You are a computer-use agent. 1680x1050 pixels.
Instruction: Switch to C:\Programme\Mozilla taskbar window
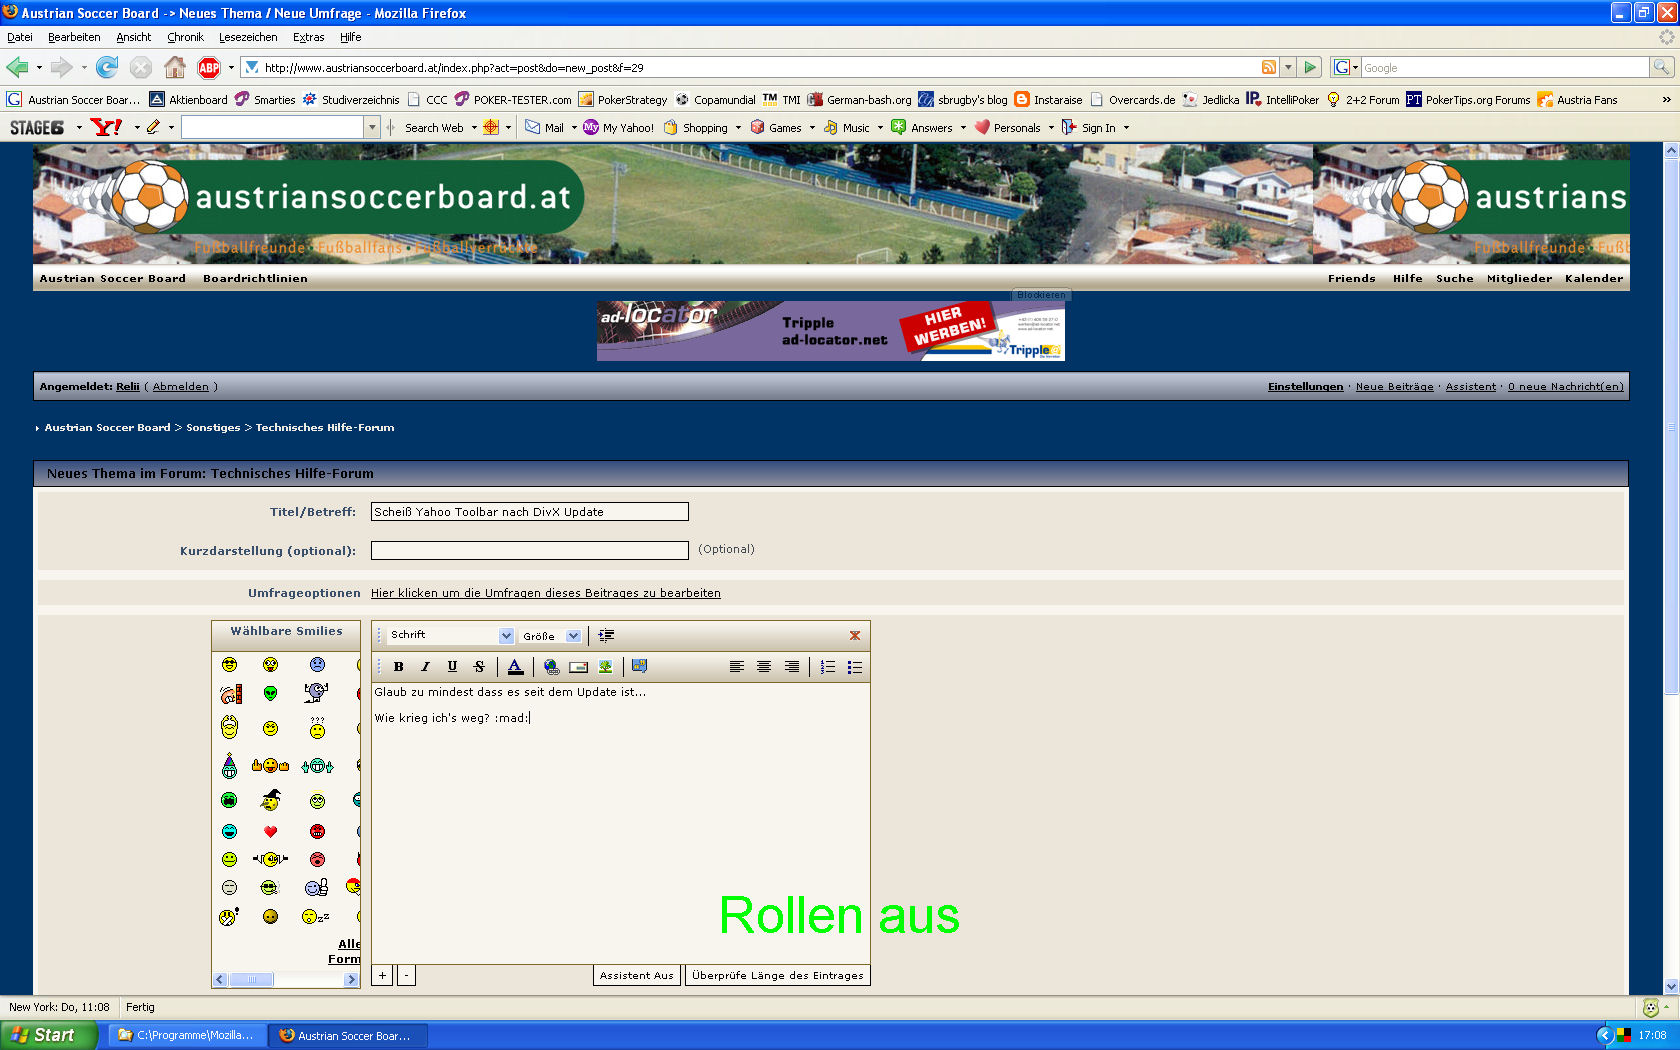(186, 1035)
